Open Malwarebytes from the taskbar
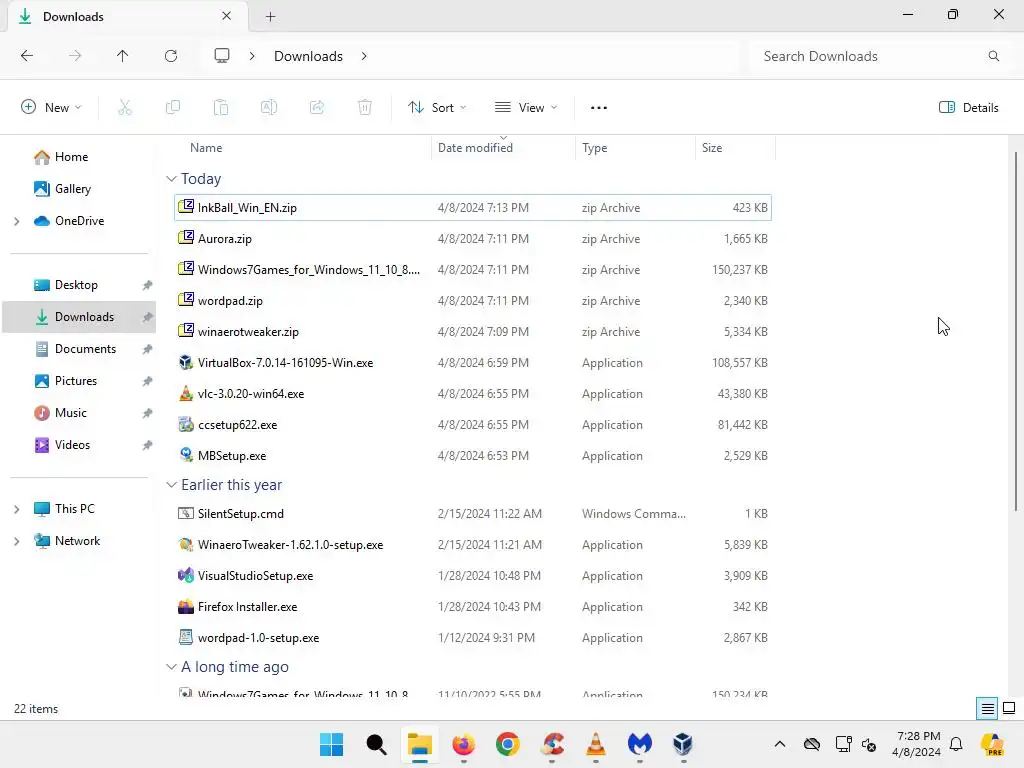 pyautogui.click(x=639, y=744)
